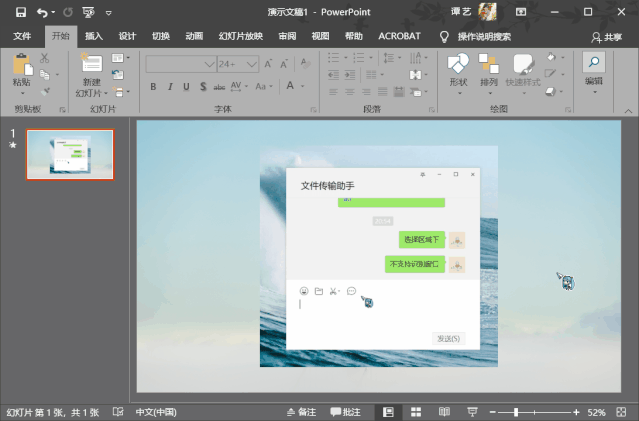639x421 pixels.
Task: Click the 粘贴 paste icon
Action: 22,64
